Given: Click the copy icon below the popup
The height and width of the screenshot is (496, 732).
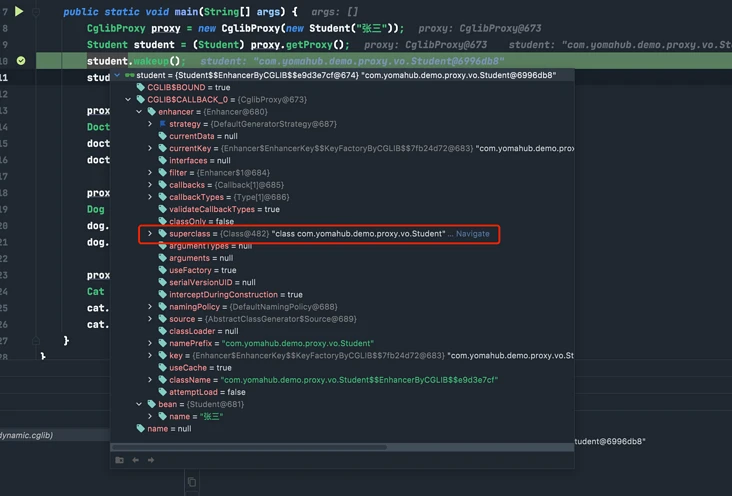Looking at the screenshot, I should (x=192, y=482).
